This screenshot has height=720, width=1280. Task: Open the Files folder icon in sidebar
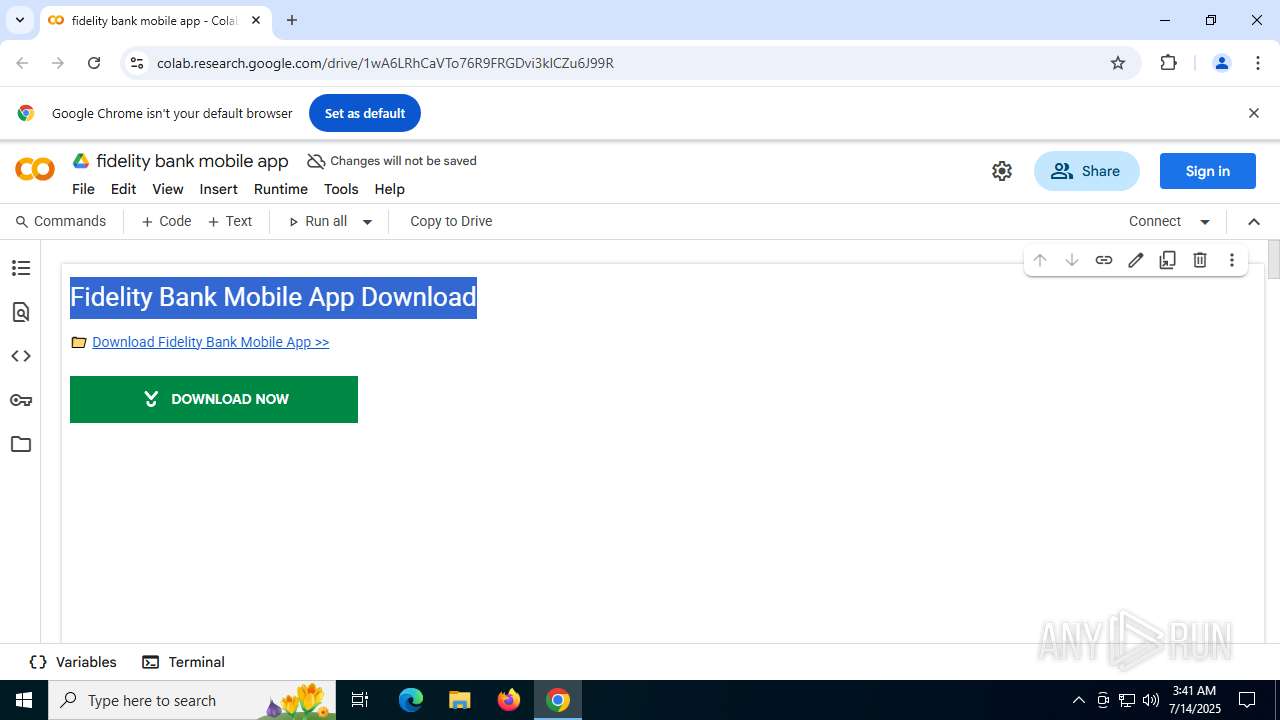(x=20, y=444)
